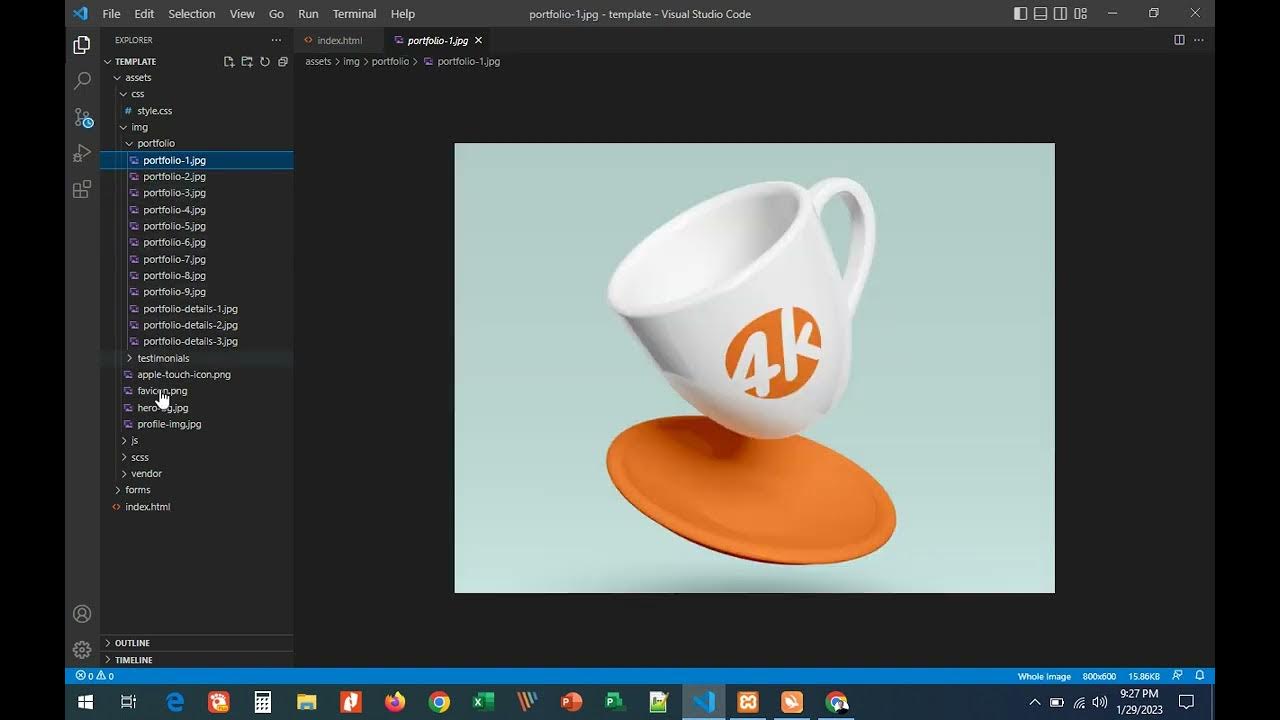Toggle the bottom panel visibility
The image size is (1280, 720).
coord(1040,14)
